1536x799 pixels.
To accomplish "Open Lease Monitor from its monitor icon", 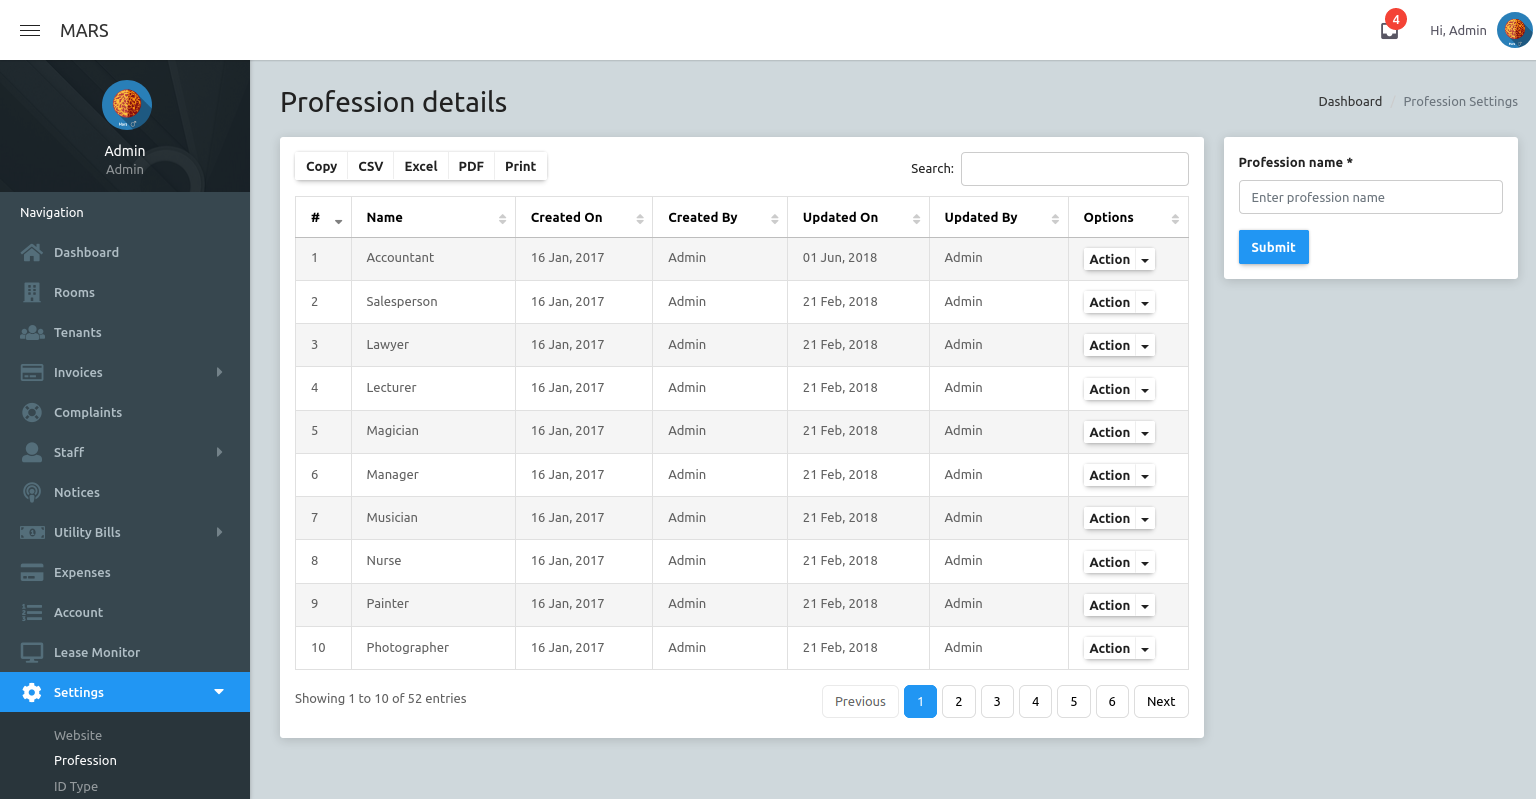I will click(x=31, y=652).
